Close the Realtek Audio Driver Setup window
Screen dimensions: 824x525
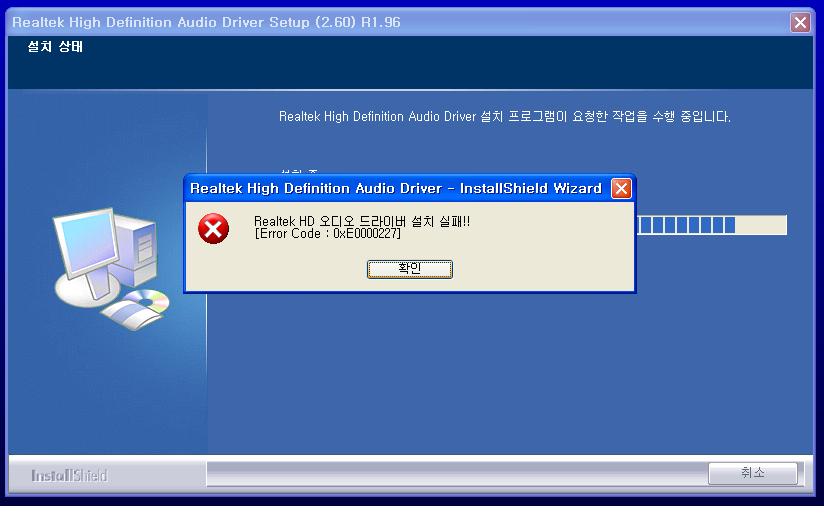tap(800, 23)
